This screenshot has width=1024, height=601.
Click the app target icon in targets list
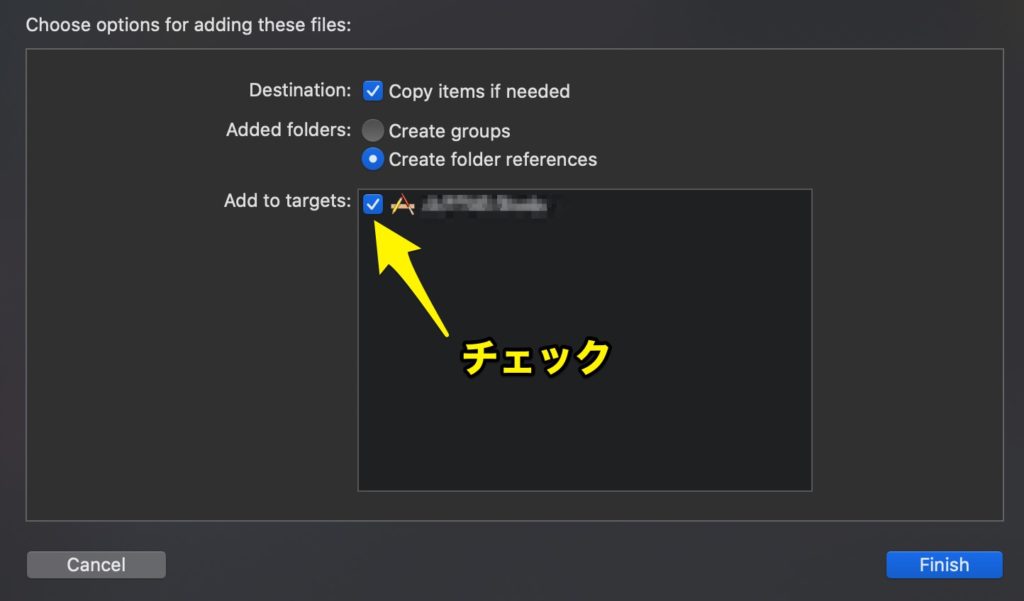tap(402, 204)
